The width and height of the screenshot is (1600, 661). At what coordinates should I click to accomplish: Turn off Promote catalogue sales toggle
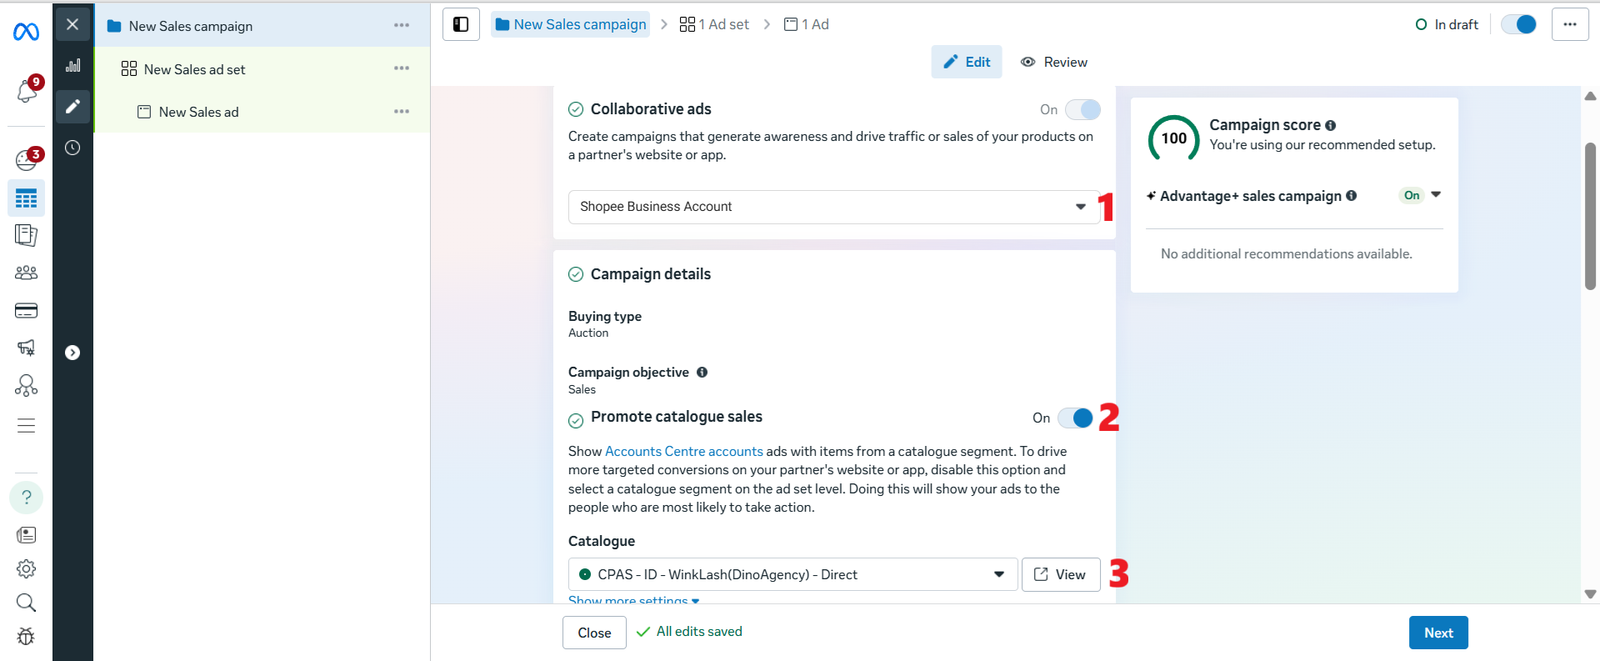(x=1076, y=418)
